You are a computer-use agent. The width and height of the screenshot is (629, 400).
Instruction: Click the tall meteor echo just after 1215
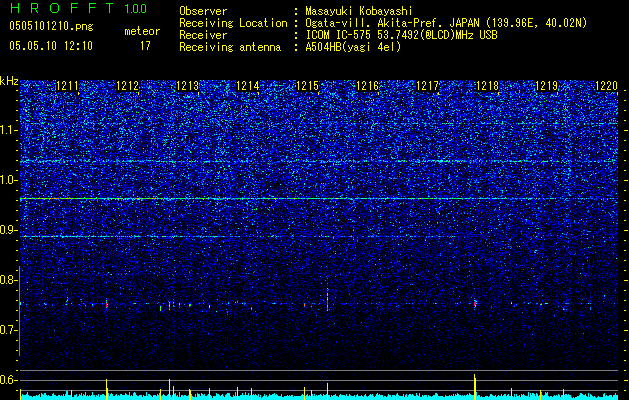click(327, 299)
